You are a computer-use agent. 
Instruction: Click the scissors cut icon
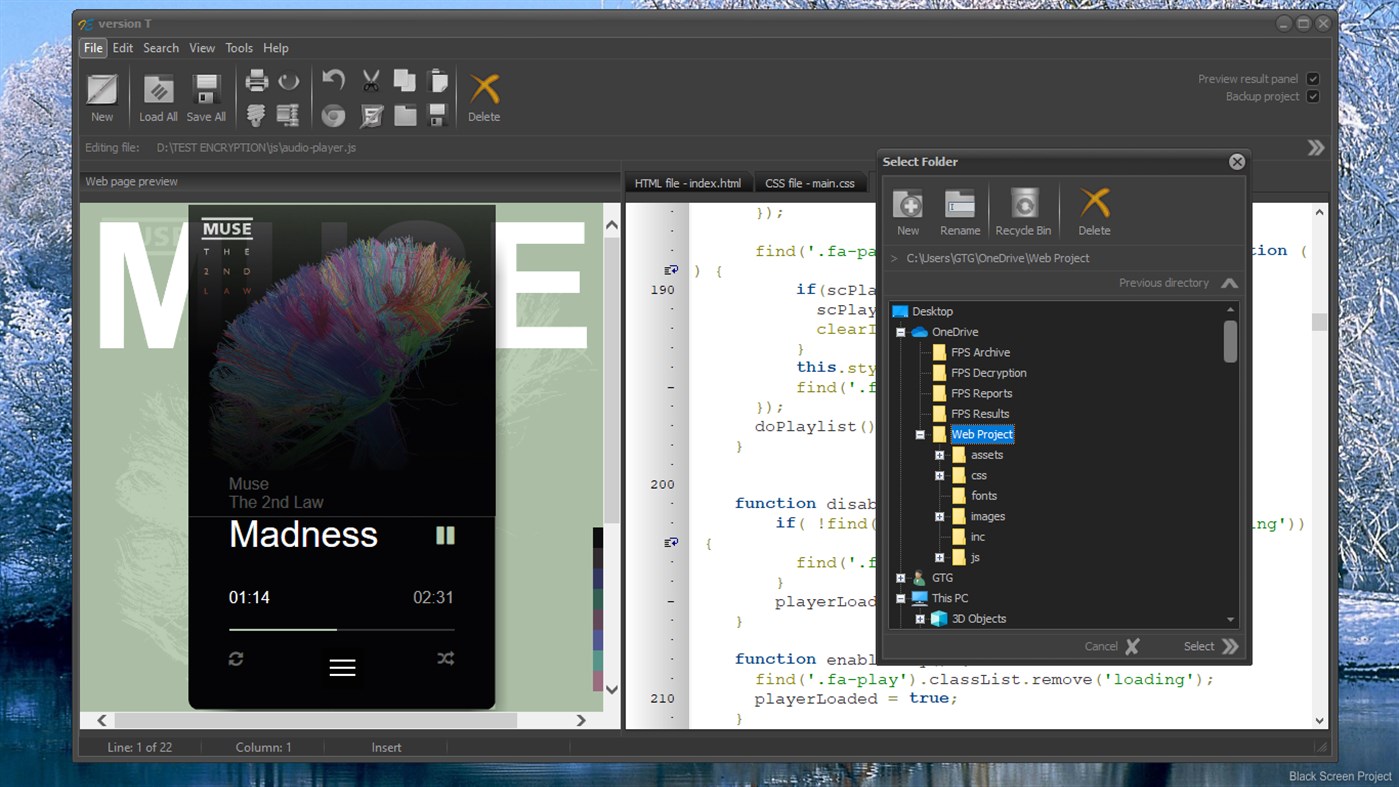[x=371, y=81]
